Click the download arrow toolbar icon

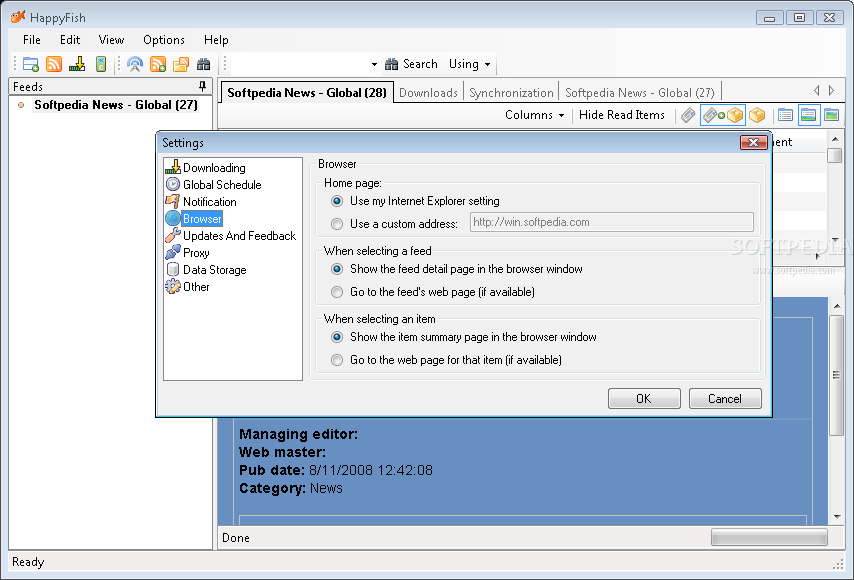(x=77, y=64)
